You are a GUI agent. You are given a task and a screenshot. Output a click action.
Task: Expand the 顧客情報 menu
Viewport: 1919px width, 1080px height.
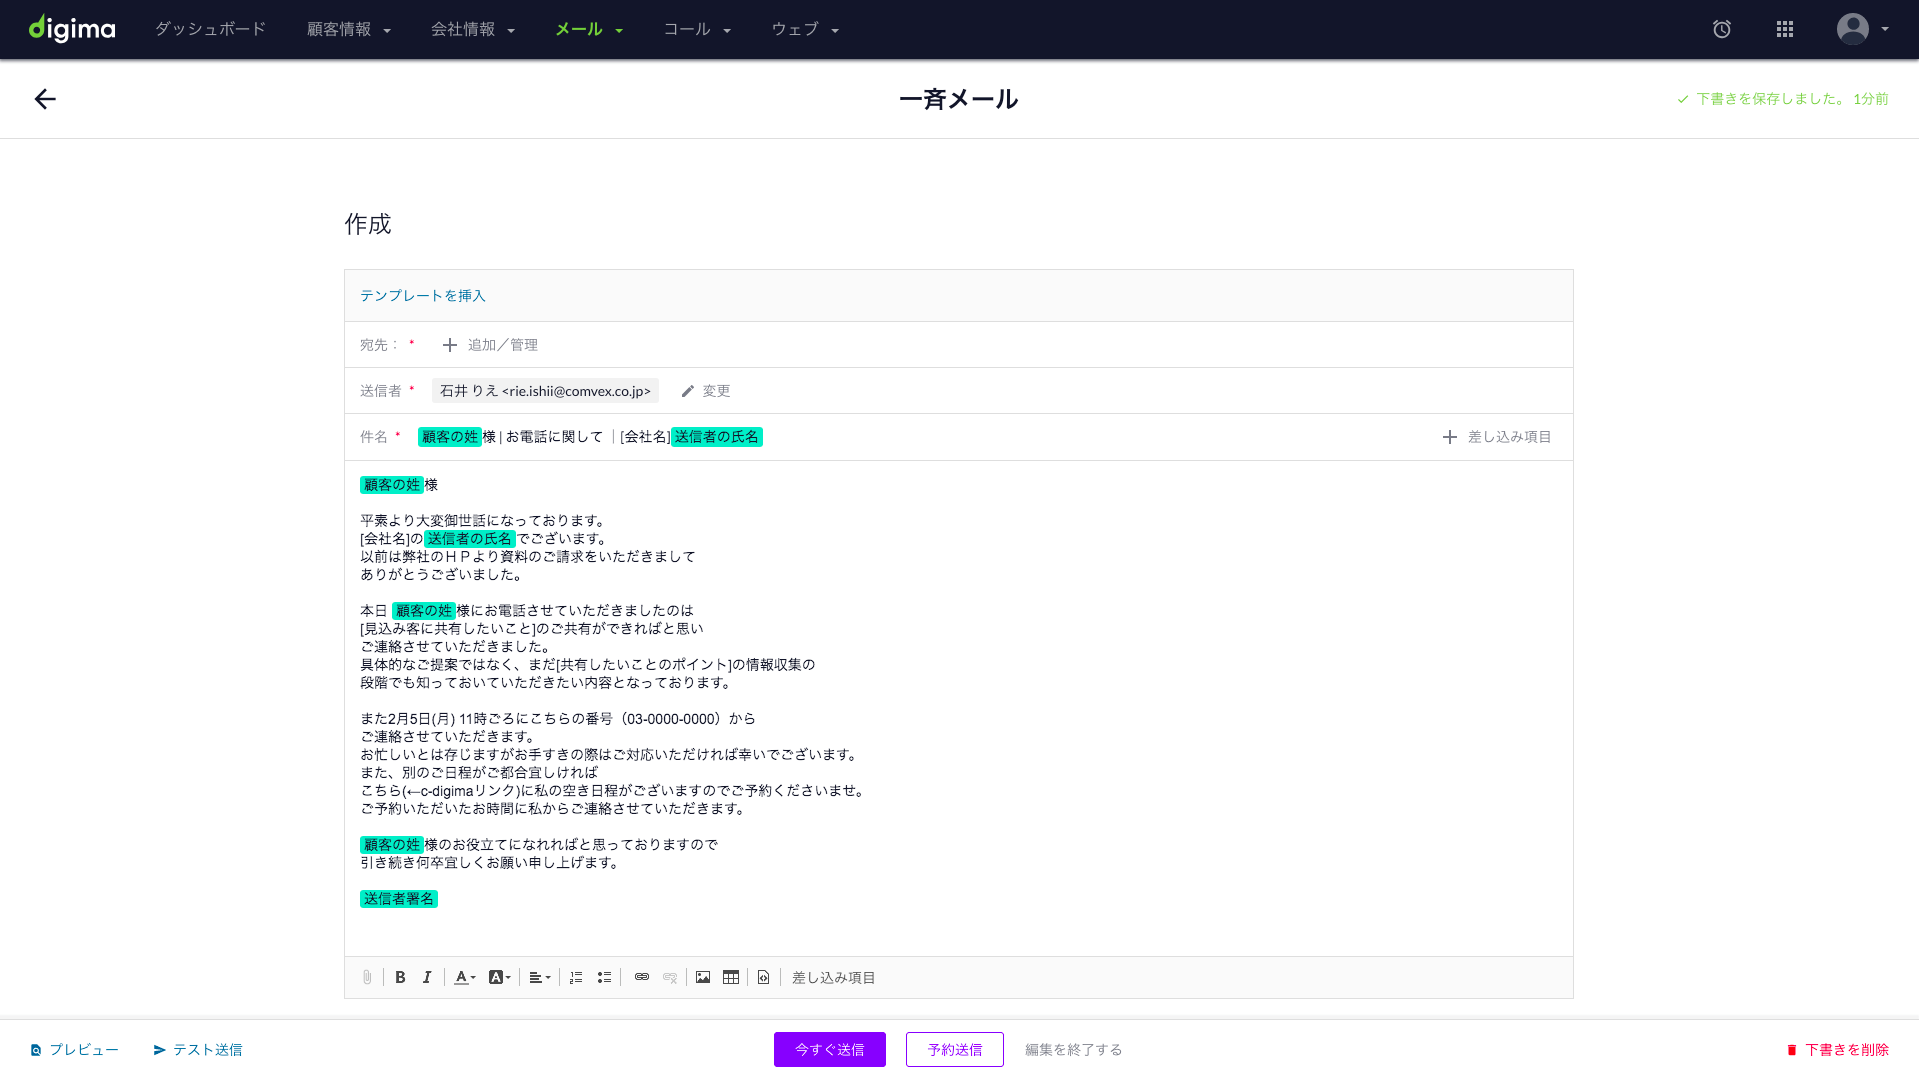(349, 29)
